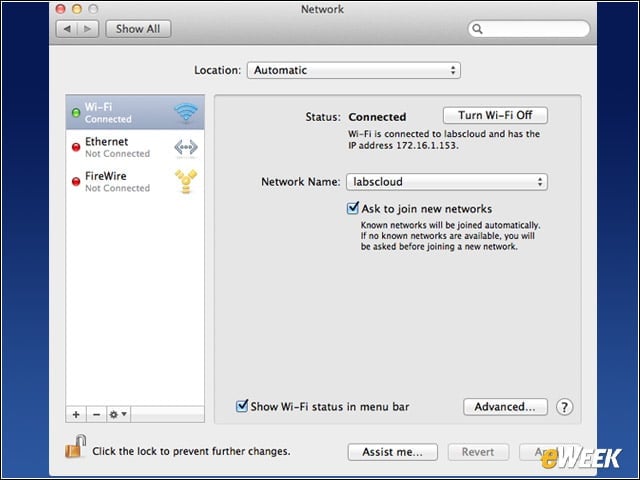Select the Ethernet service in sidebar
This screenshot has width=640, height=480.
tap(135, 147)
